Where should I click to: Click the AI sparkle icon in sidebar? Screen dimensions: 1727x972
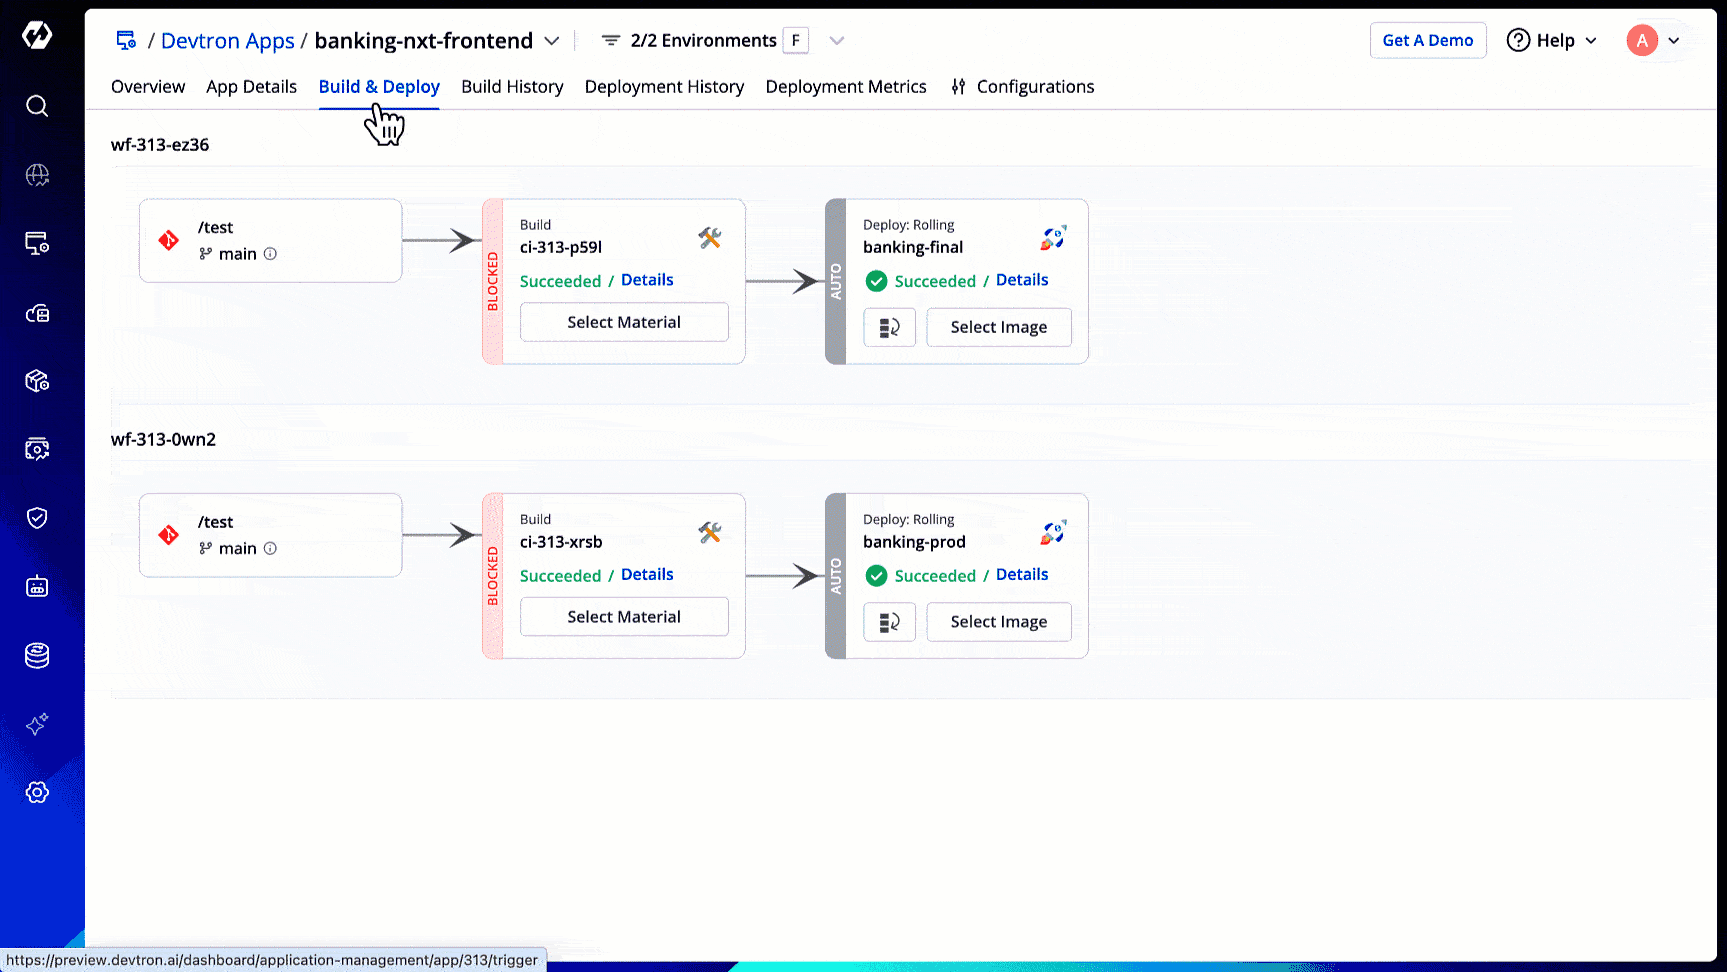(37, 724)
